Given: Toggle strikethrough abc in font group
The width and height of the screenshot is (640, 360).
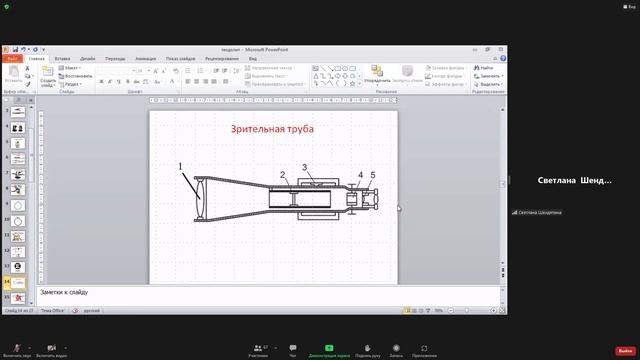Looking at the screenshot, I should 137,82.
